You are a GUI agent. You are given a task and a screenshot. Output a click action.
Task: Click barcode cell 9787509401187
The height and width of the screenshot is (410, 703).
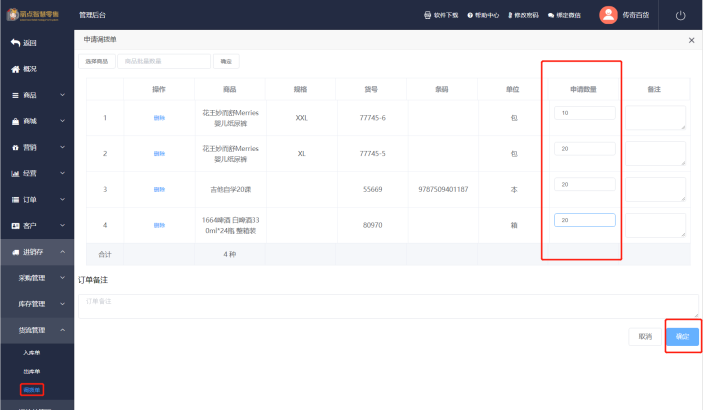tap(443, 190)
